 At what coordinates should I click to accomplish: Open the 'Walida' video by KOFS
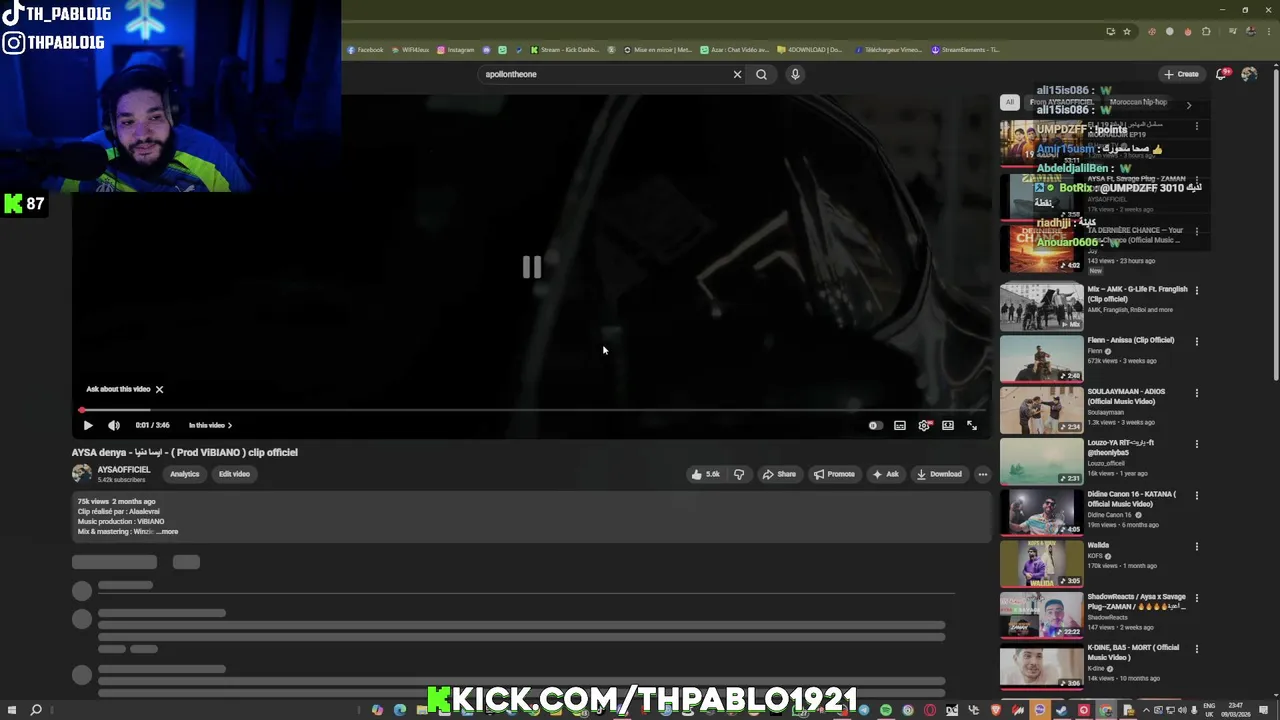[1042, 563]
